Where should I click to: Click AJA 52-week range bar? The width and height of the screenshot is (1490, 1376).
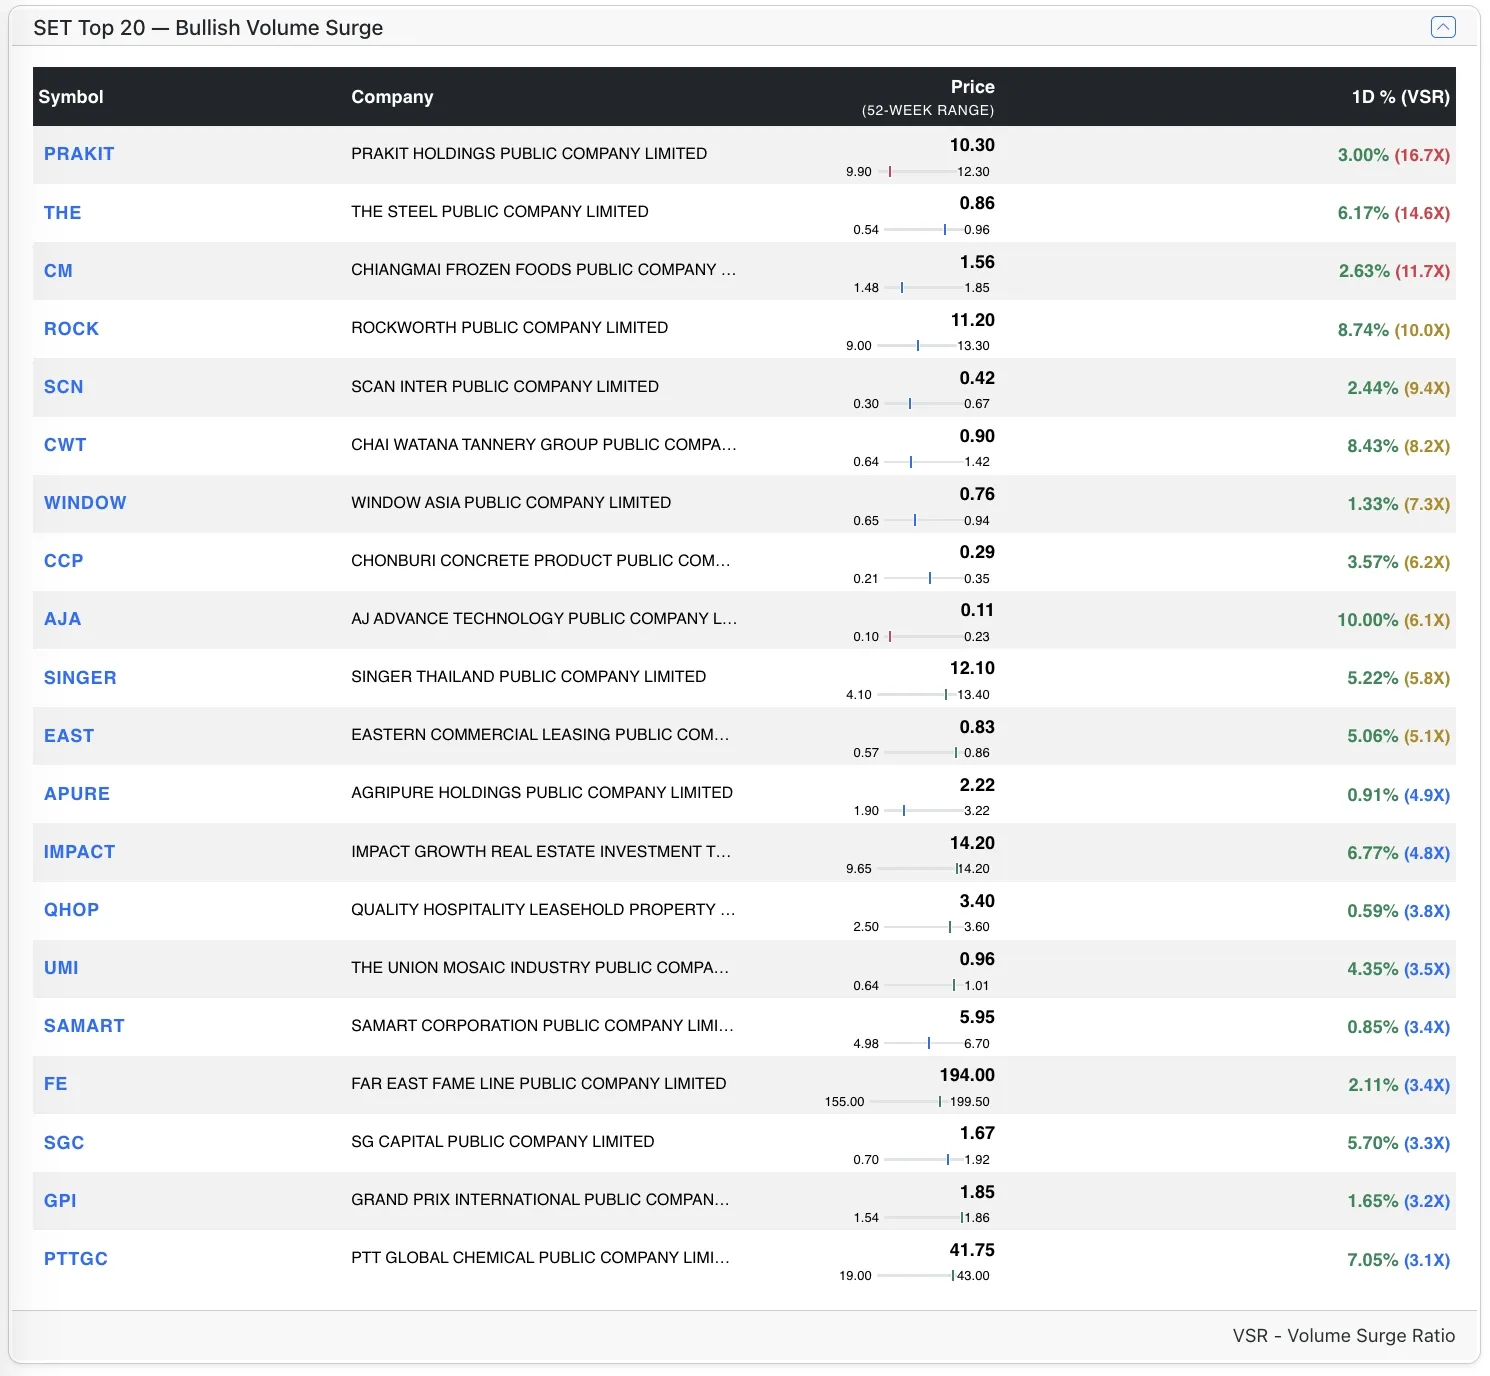[923, 636]
